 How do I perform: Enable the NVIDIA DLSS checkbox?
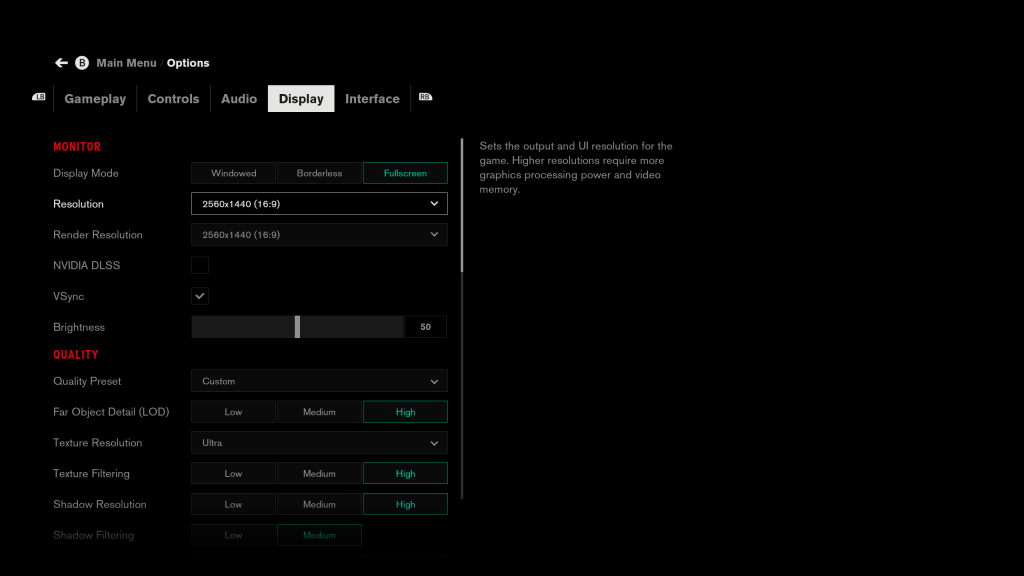(200, 265)
